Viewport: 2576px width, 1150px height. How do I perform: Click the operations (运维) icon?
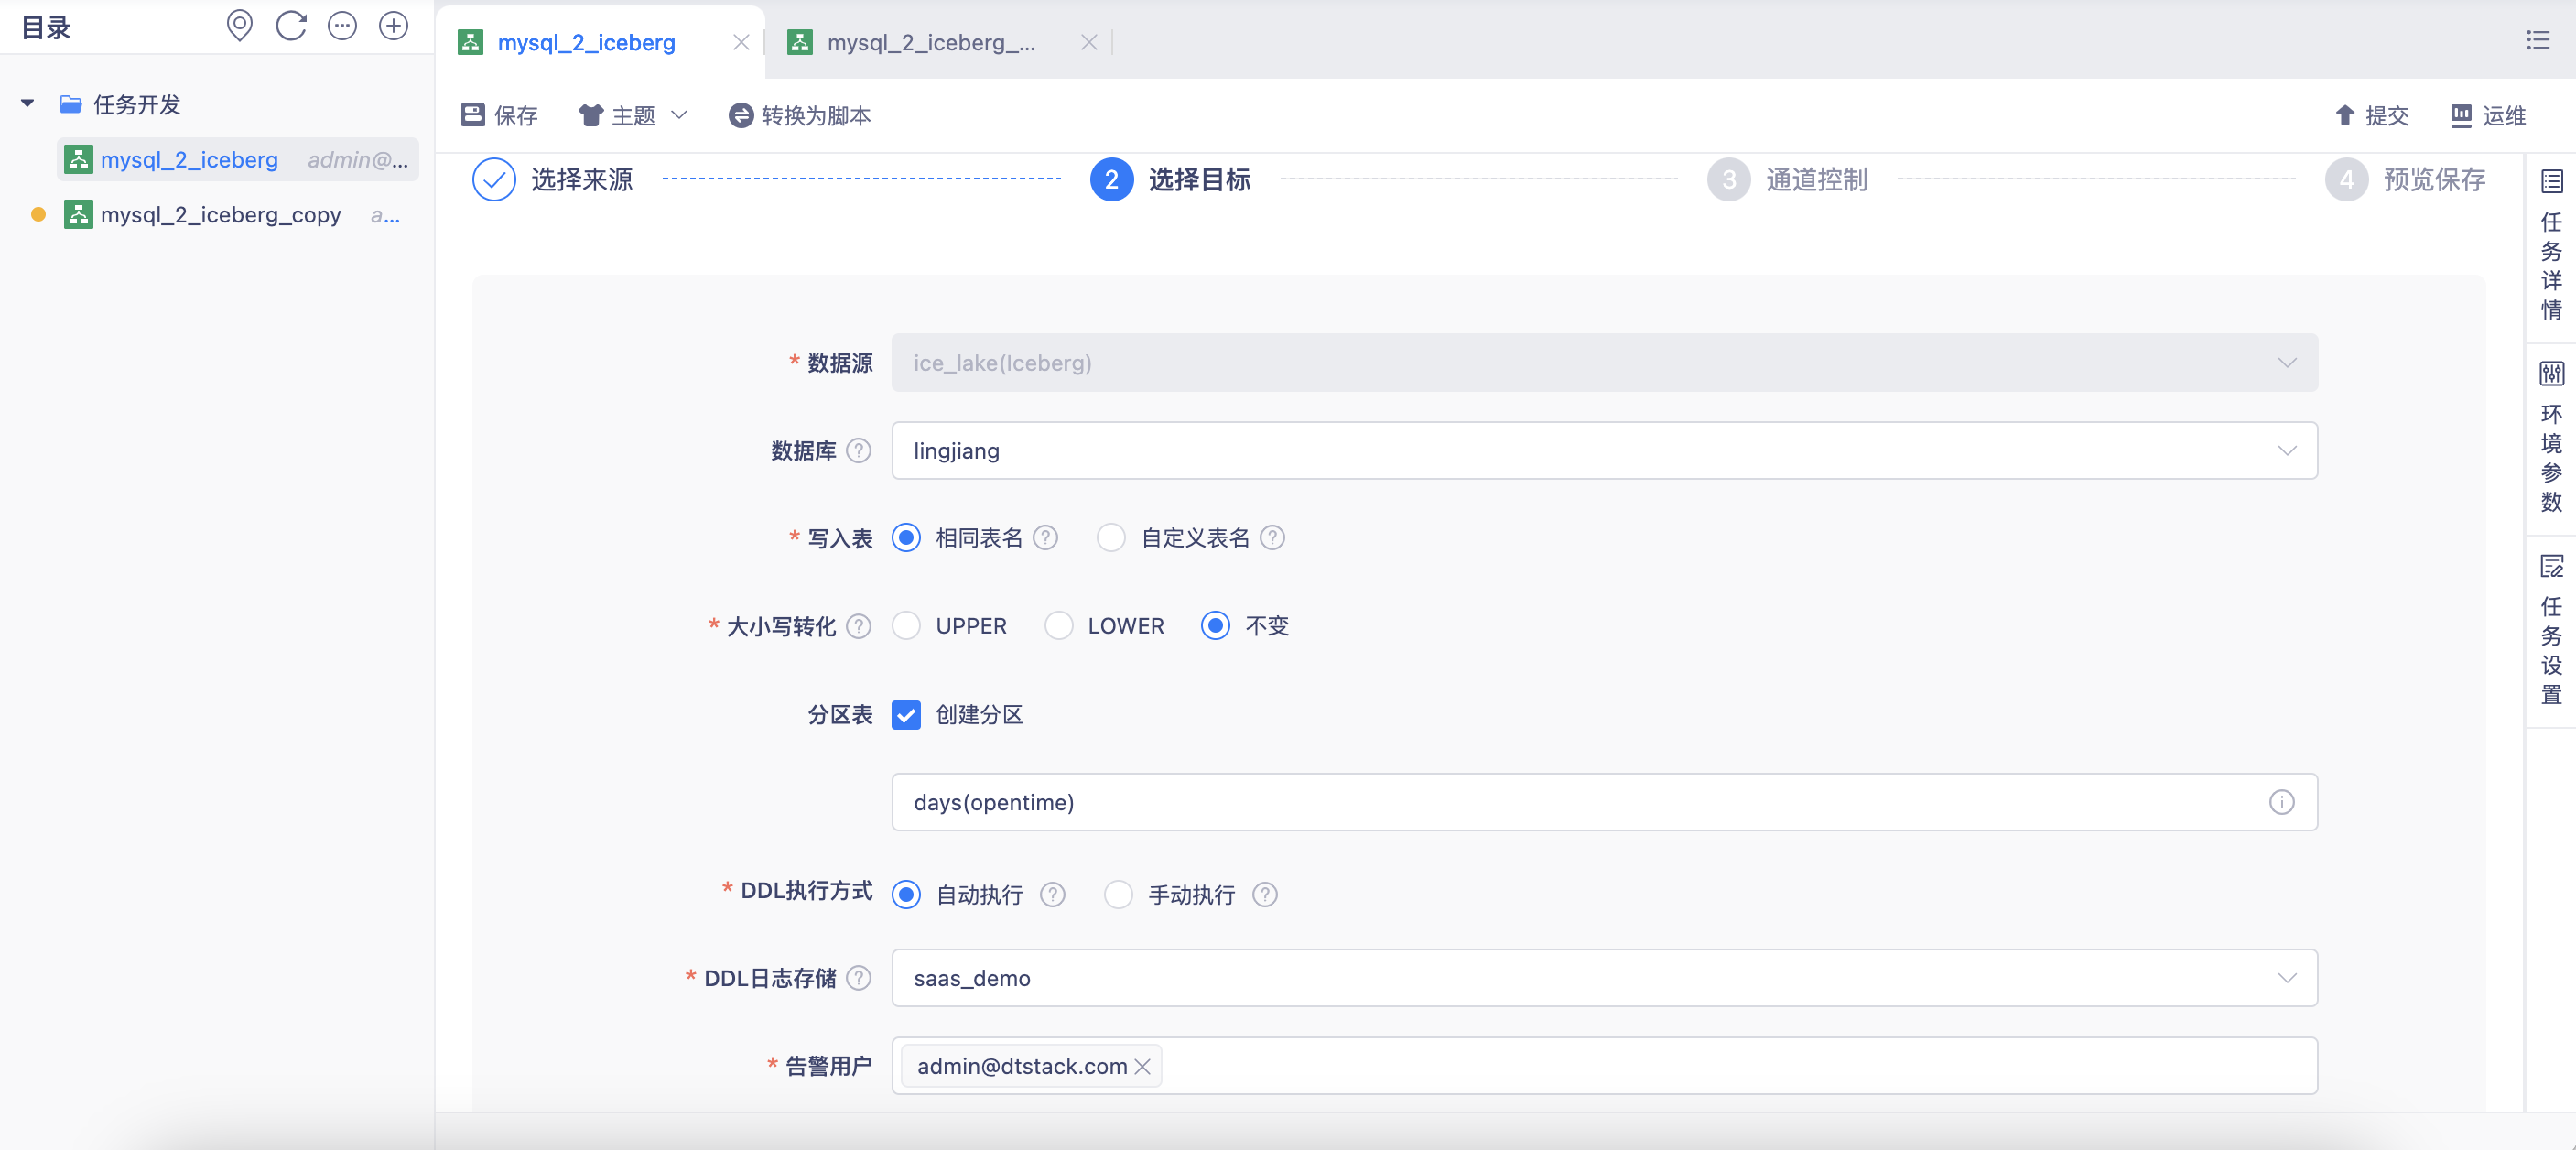2461,115
